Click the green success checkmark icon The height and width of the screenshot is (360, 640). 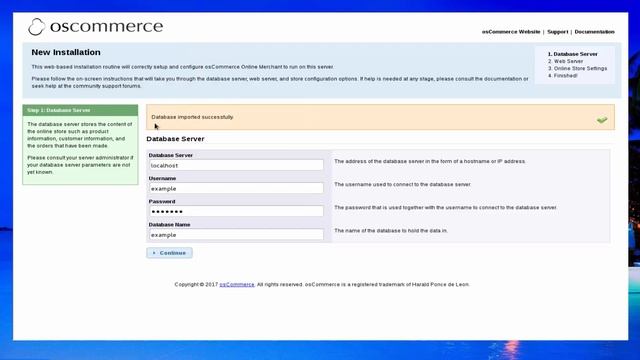click(602, 120)
